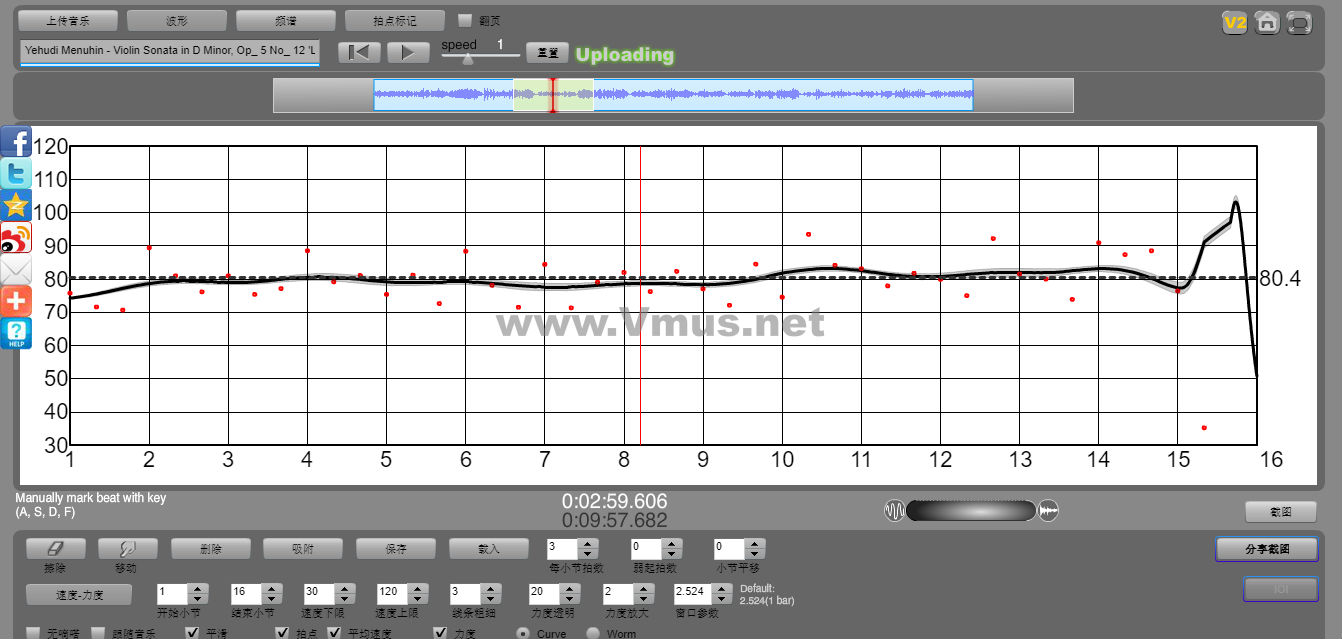Go to home page icon
1342x639 pixels.
(1267, 22)
